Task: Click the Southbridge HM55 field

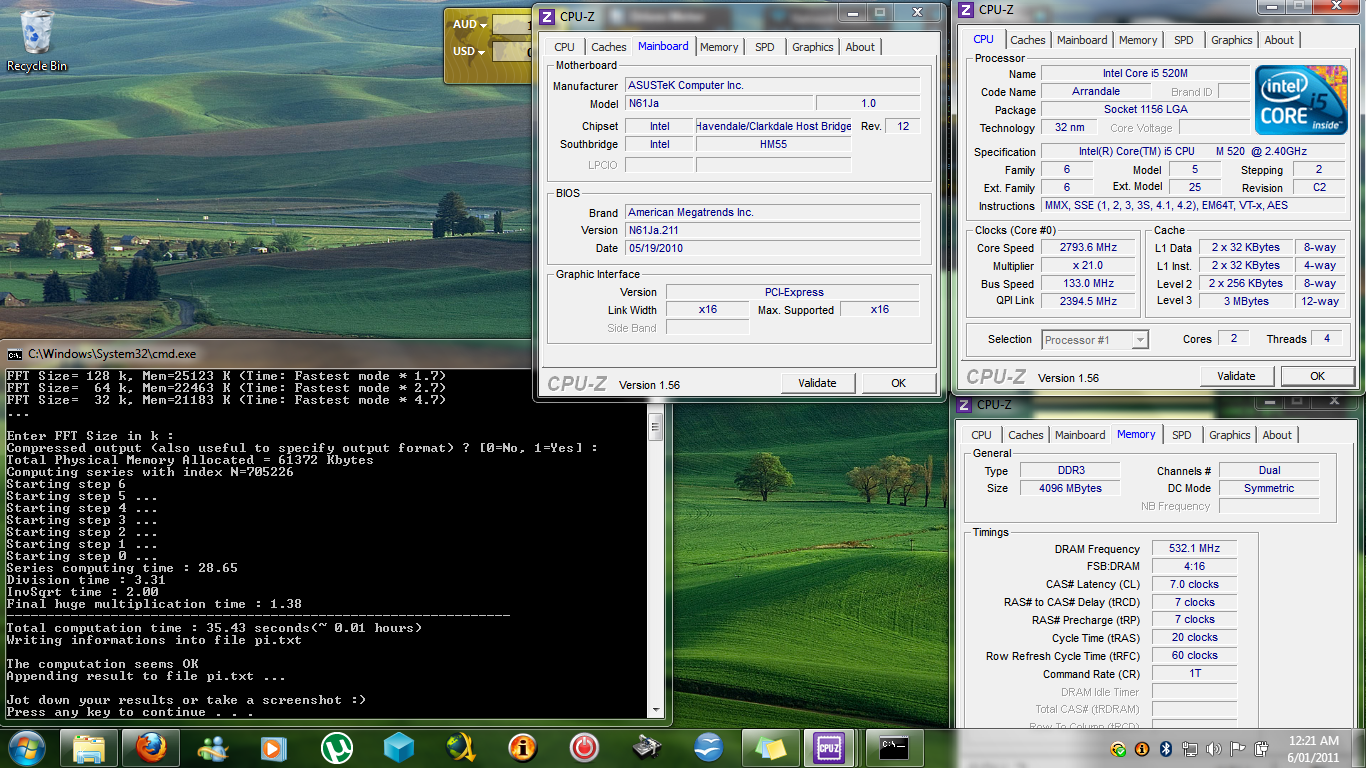Action: [x=773, y=144]
